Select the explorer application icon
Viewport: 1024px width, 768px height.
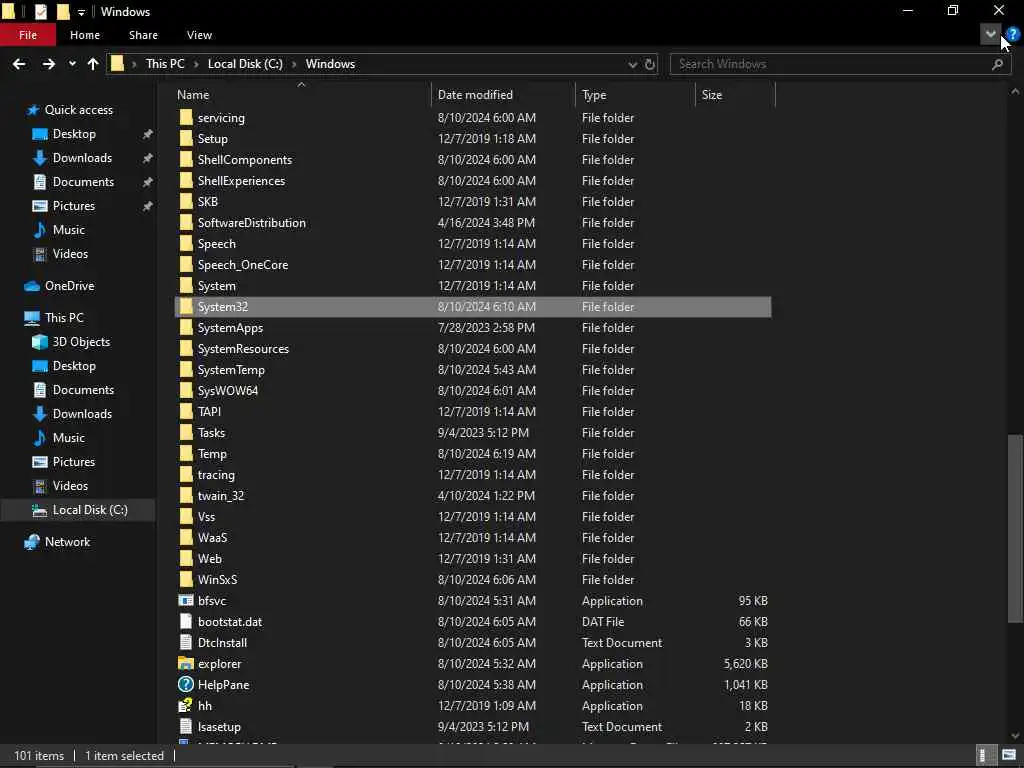tap(186, 664)
